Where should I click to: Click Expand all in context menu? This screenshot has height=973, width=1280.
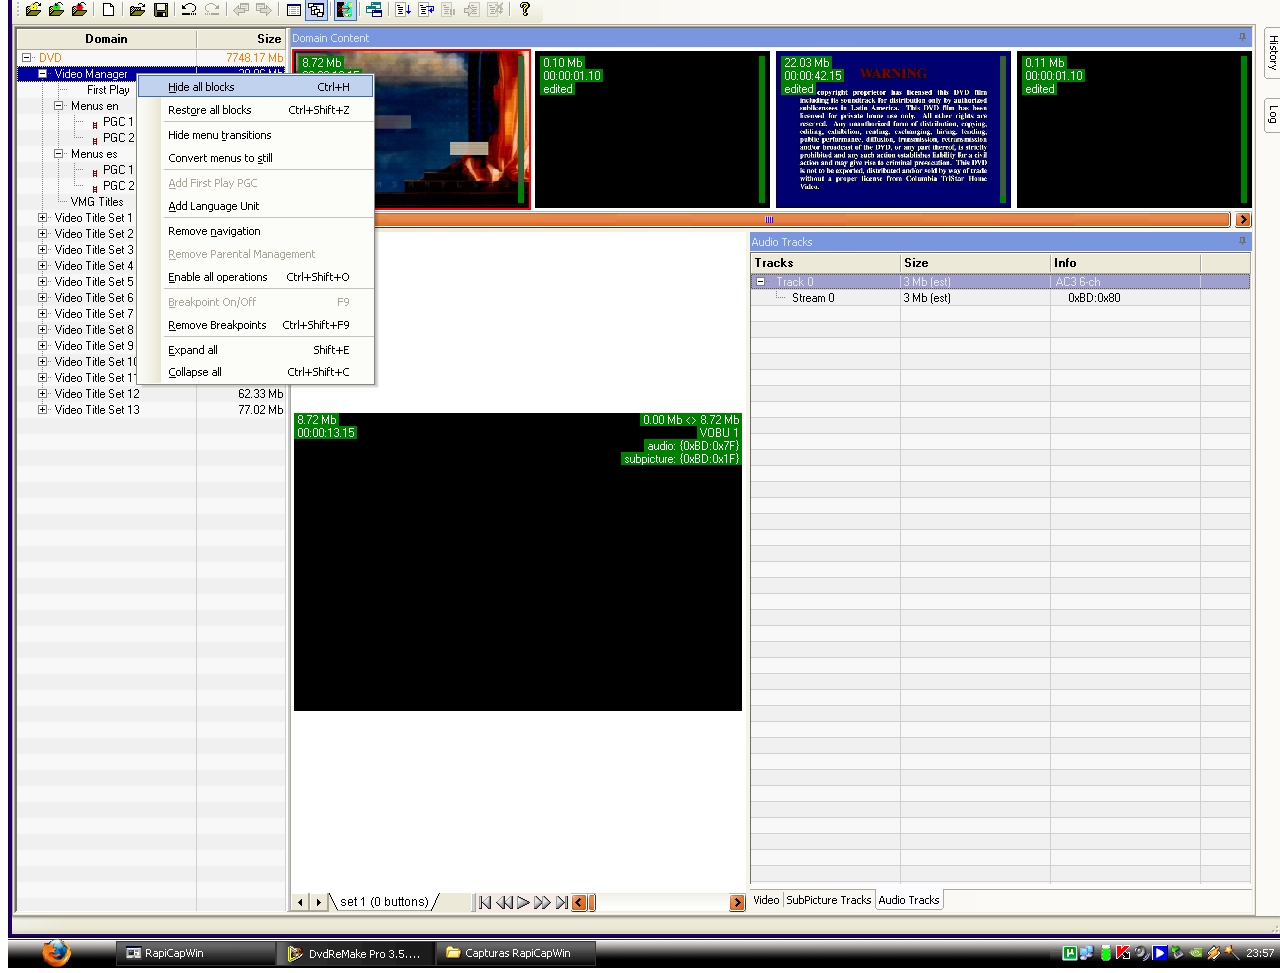256,350
